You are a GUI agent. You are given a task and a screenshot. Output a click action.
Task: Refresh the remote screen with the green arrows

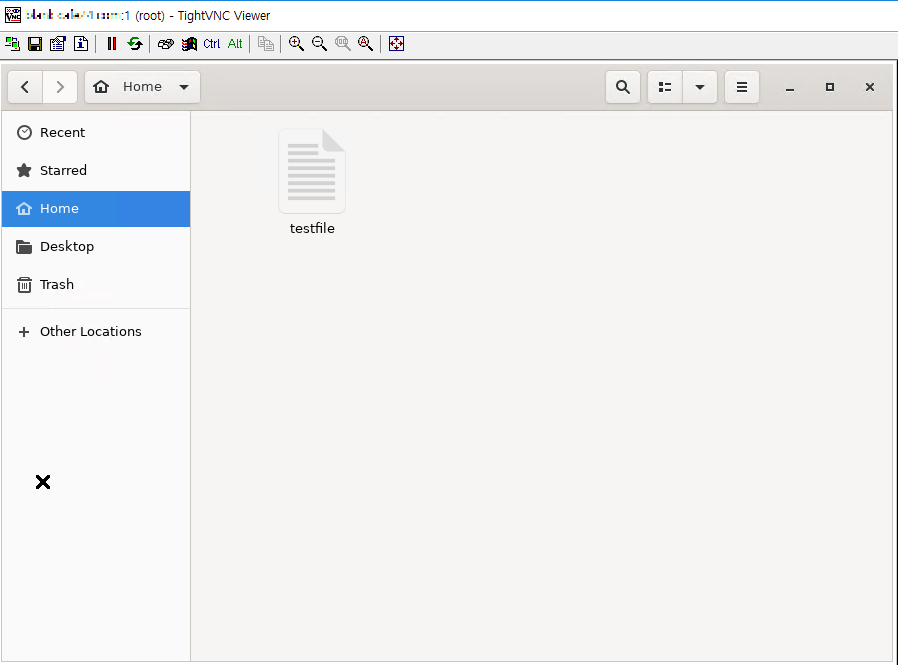[134, 44]
